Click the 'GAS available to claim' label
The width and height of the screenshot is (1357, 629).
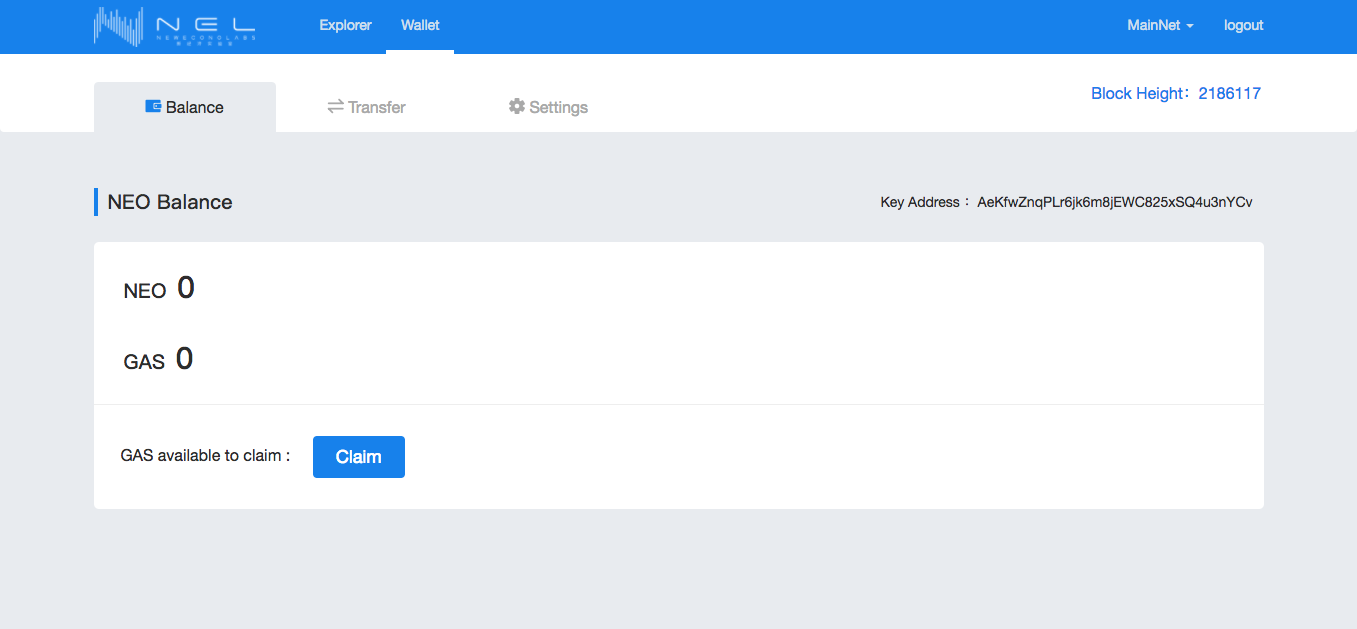205,455
